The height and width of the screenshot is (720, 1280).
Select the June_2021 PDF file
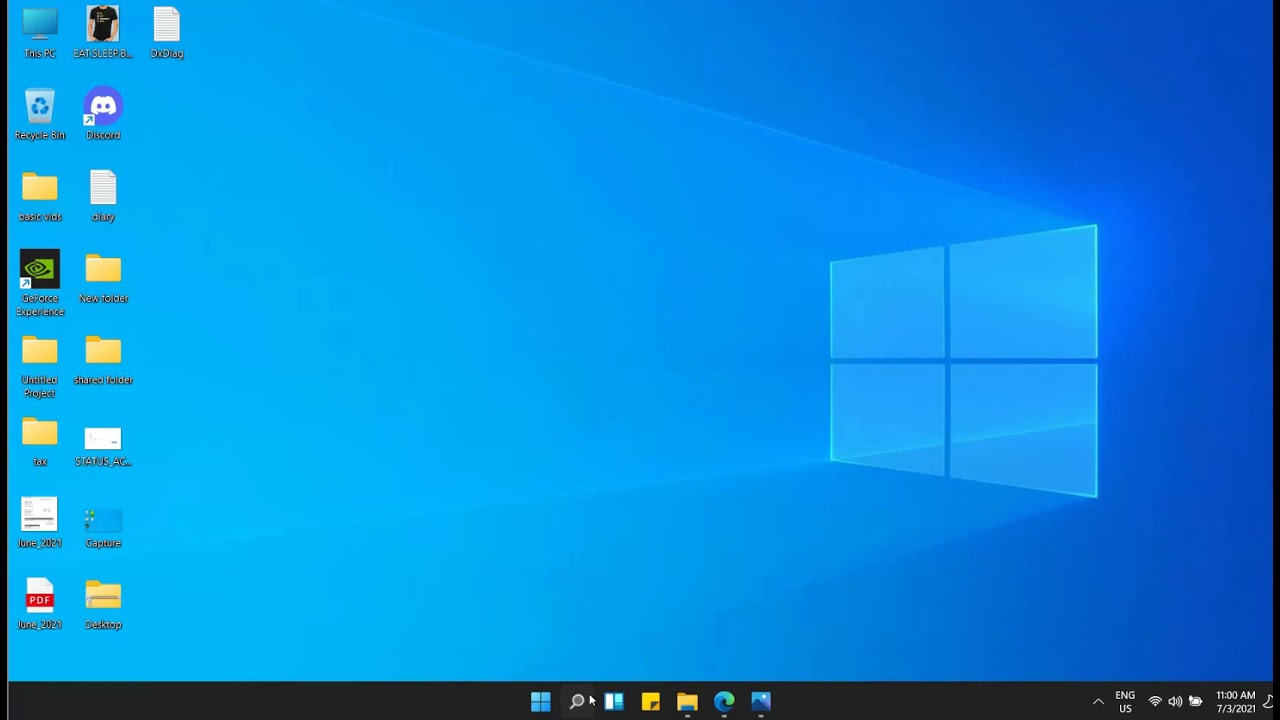click(40, 604)
